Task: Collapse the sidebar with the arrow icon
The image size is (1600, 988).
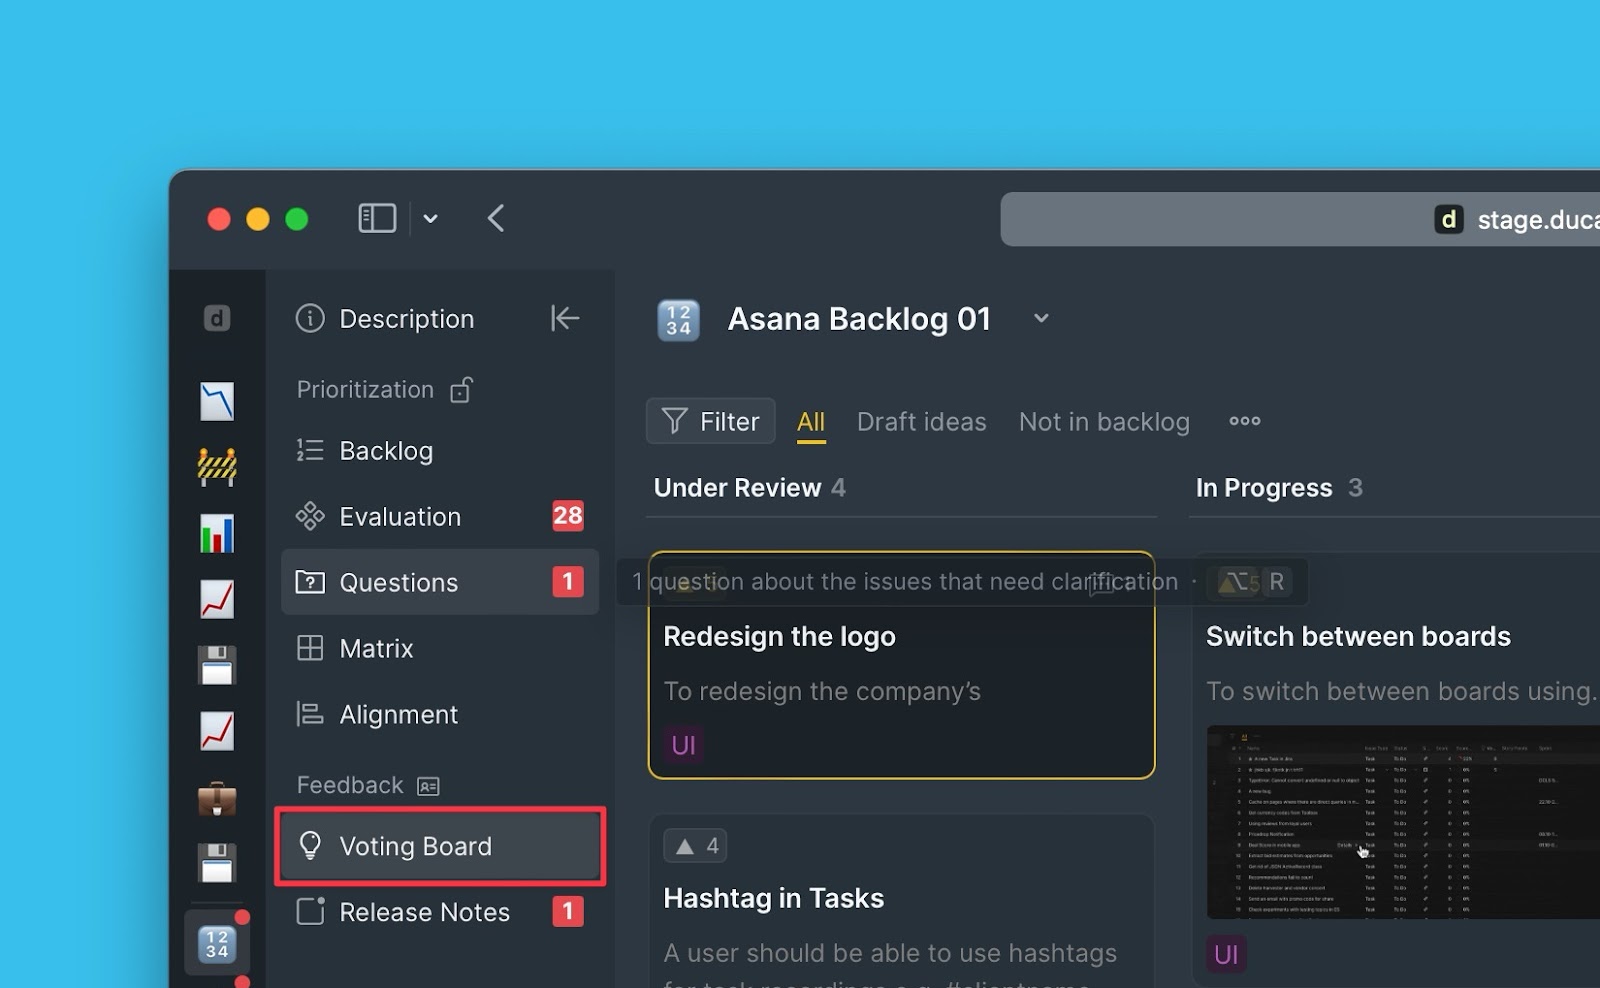Action: tap(564, 318)
